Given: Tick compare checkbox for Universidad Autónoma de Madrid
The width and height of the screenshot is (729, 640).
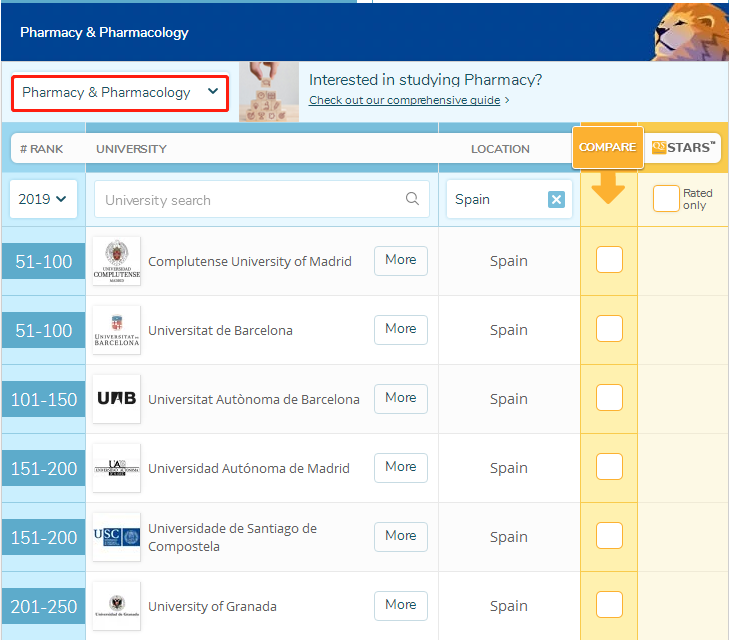Looking at the screenshot, I should [609, 466].
